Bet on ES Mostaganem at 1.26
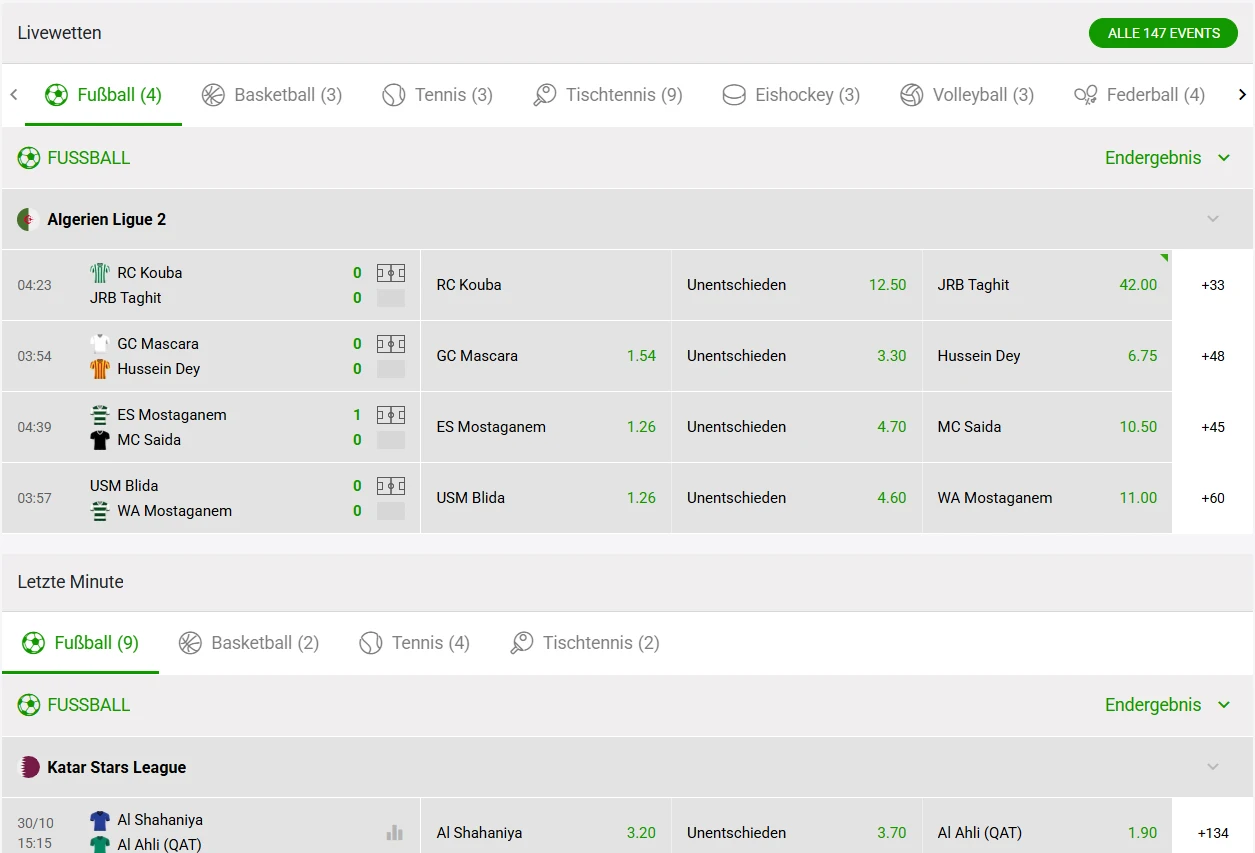 pyautogui.click(x=546, y=427)
